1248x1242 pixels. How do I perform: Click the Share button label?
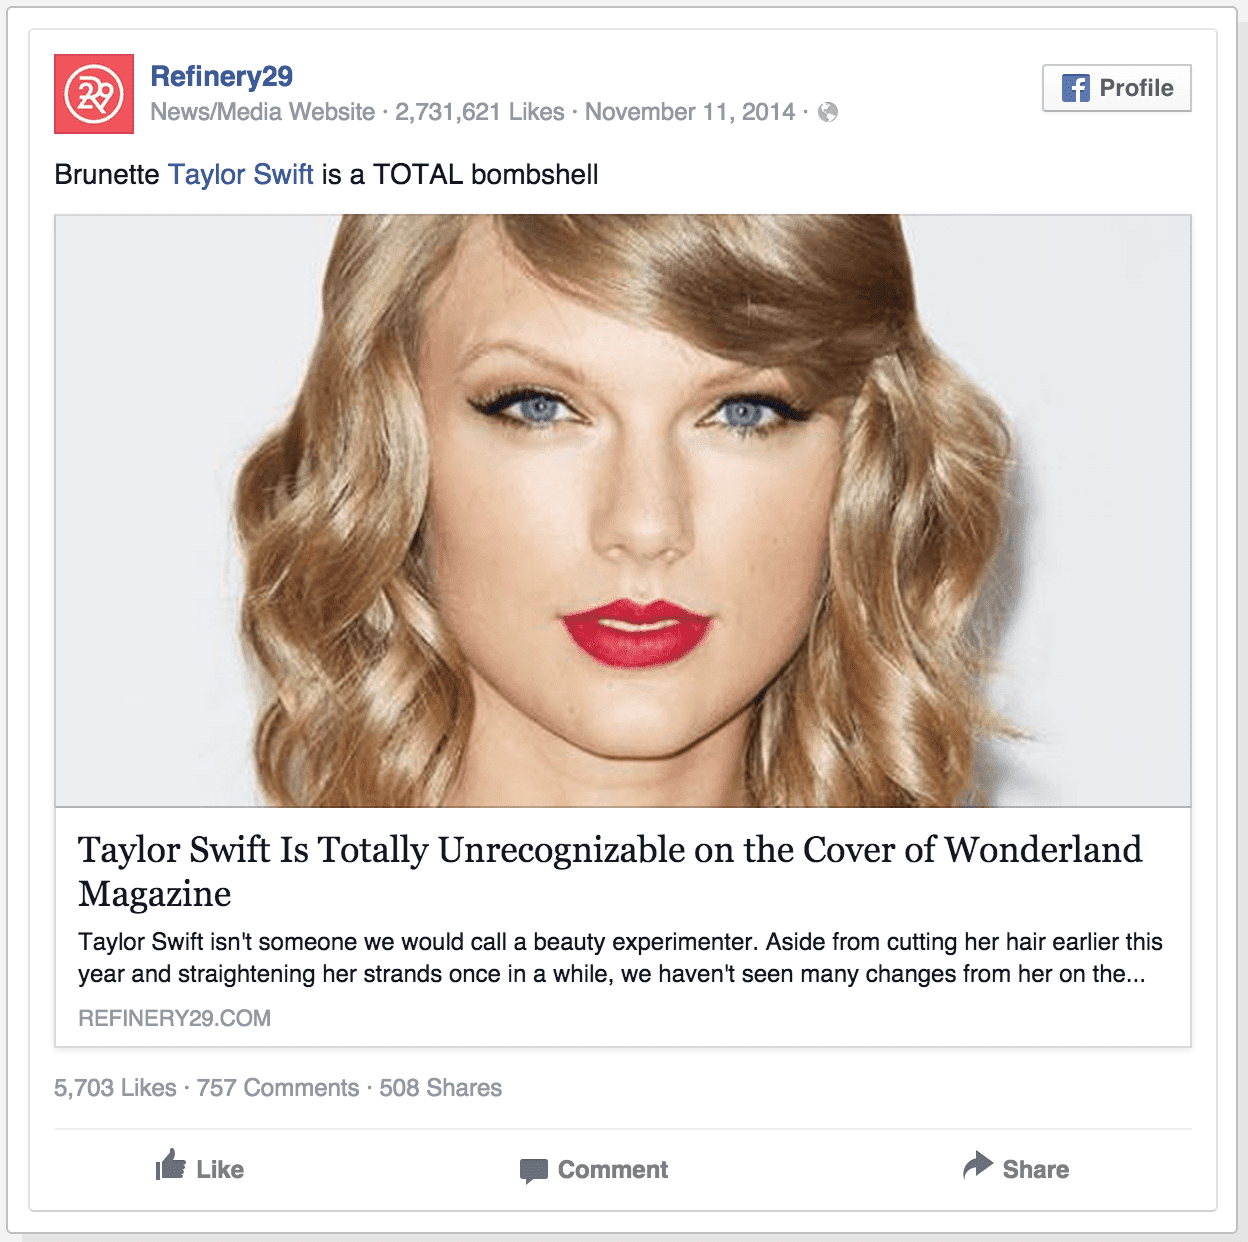pos(1036,1169)
